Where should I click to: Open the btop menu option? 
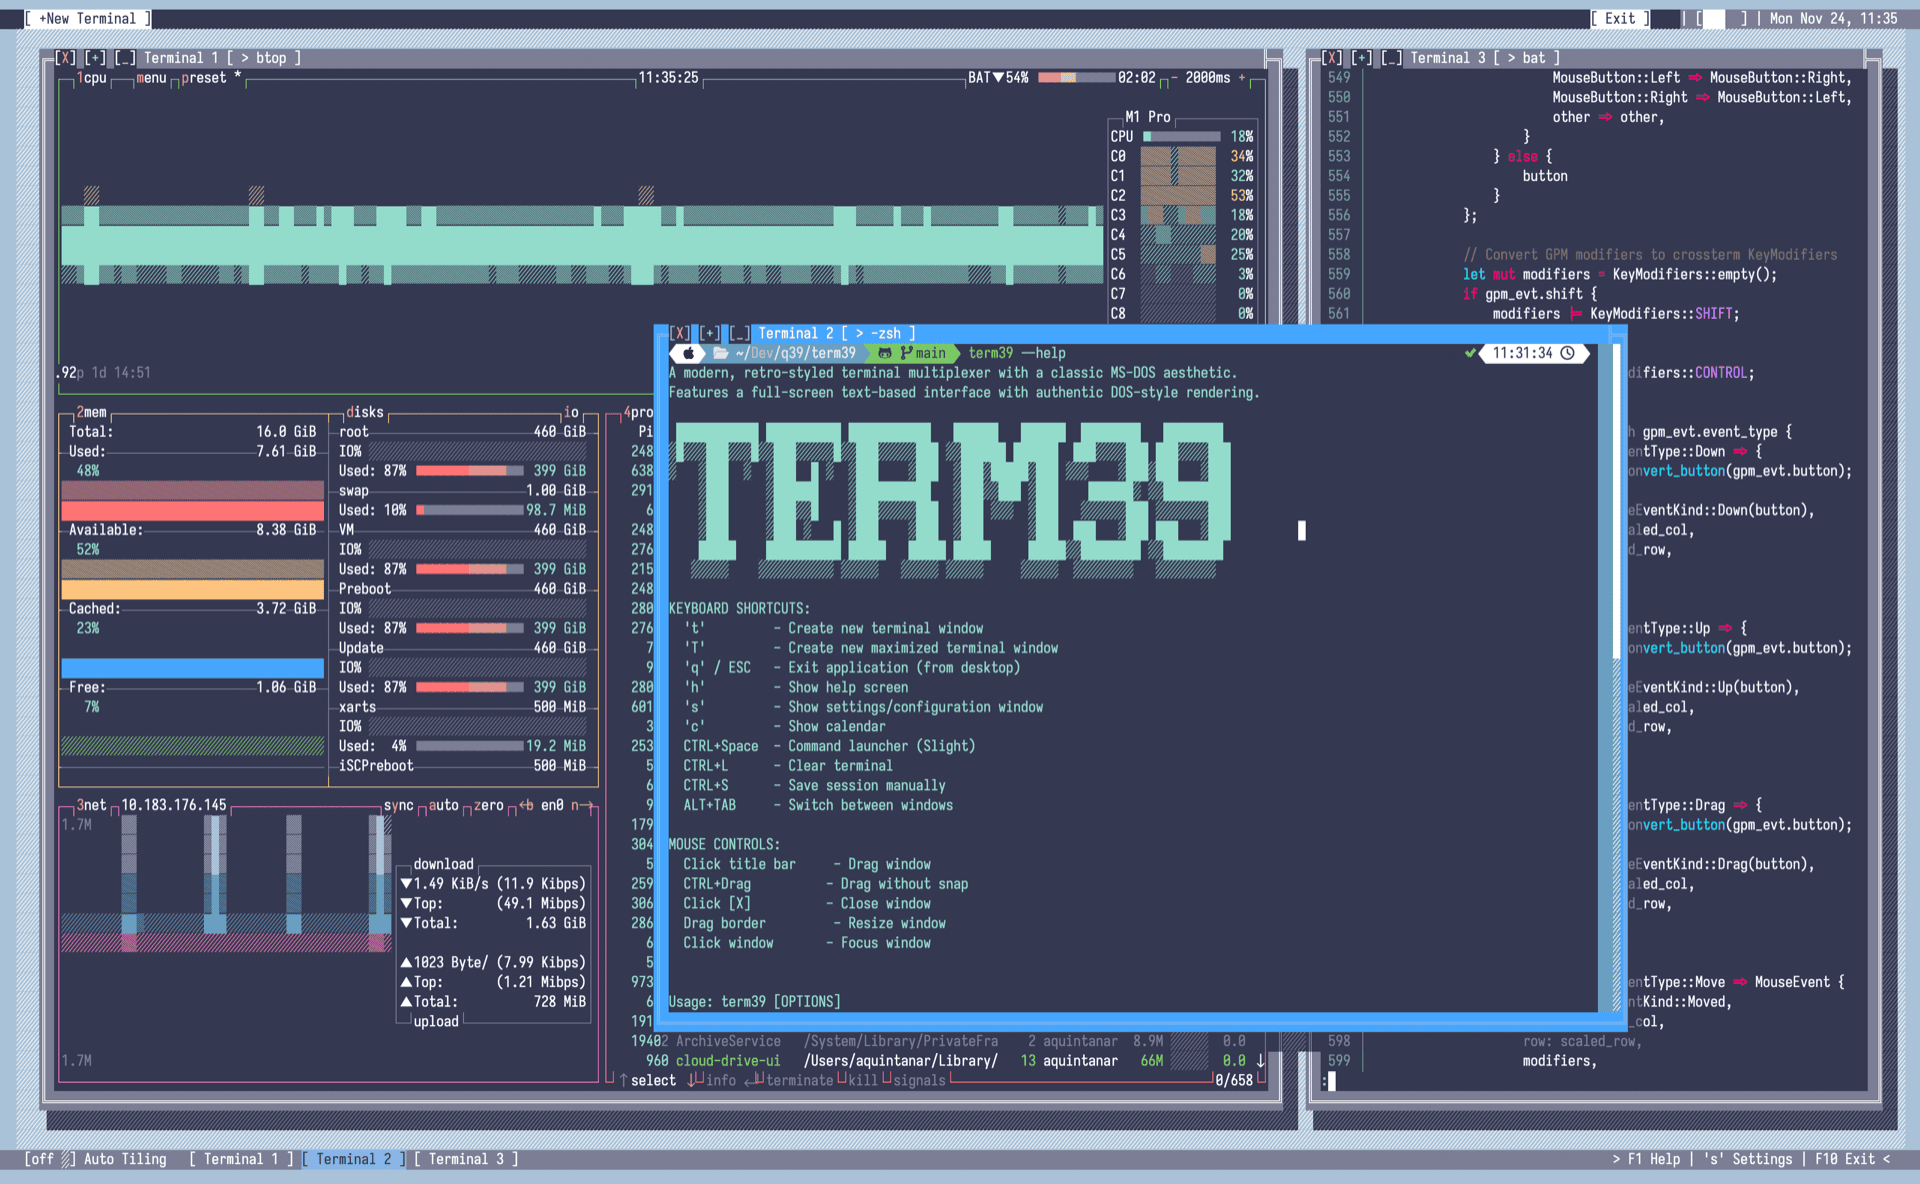151,78
